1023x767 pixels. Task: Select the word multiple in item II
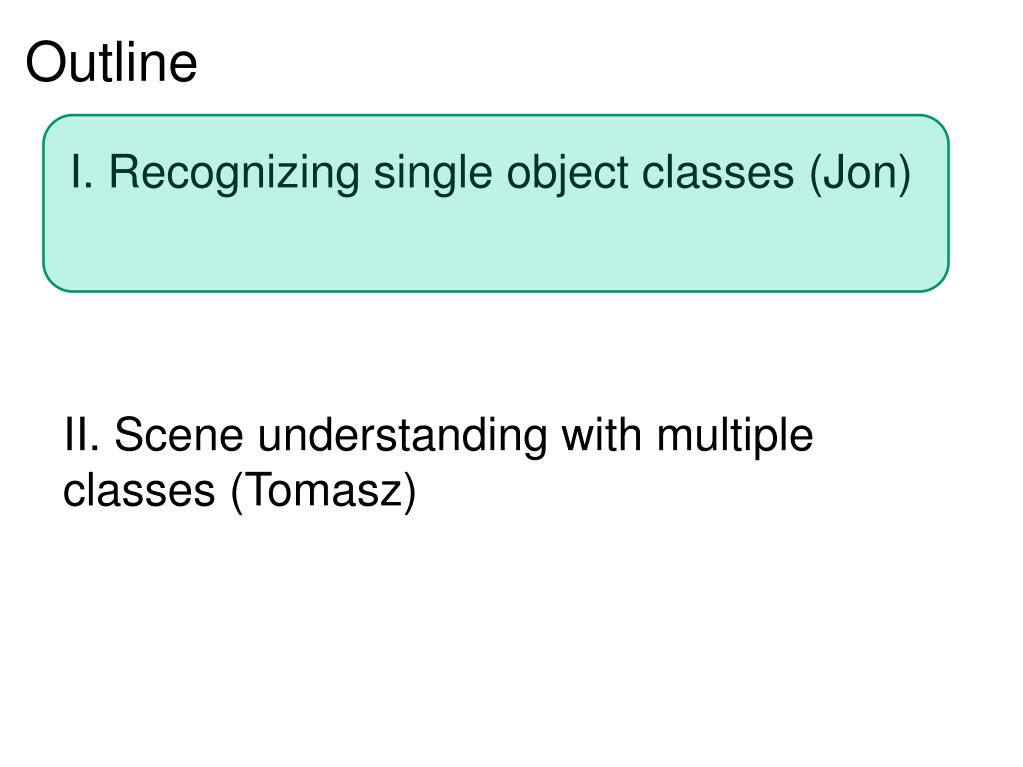coord(735,436)
